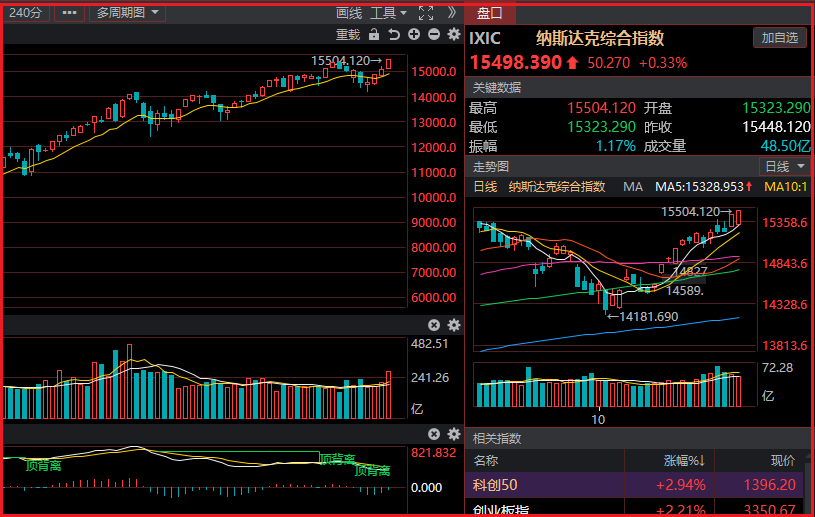Click the 昨收 value 15448.120
This screenshot has height=517, width=815.
coord(777,127)
